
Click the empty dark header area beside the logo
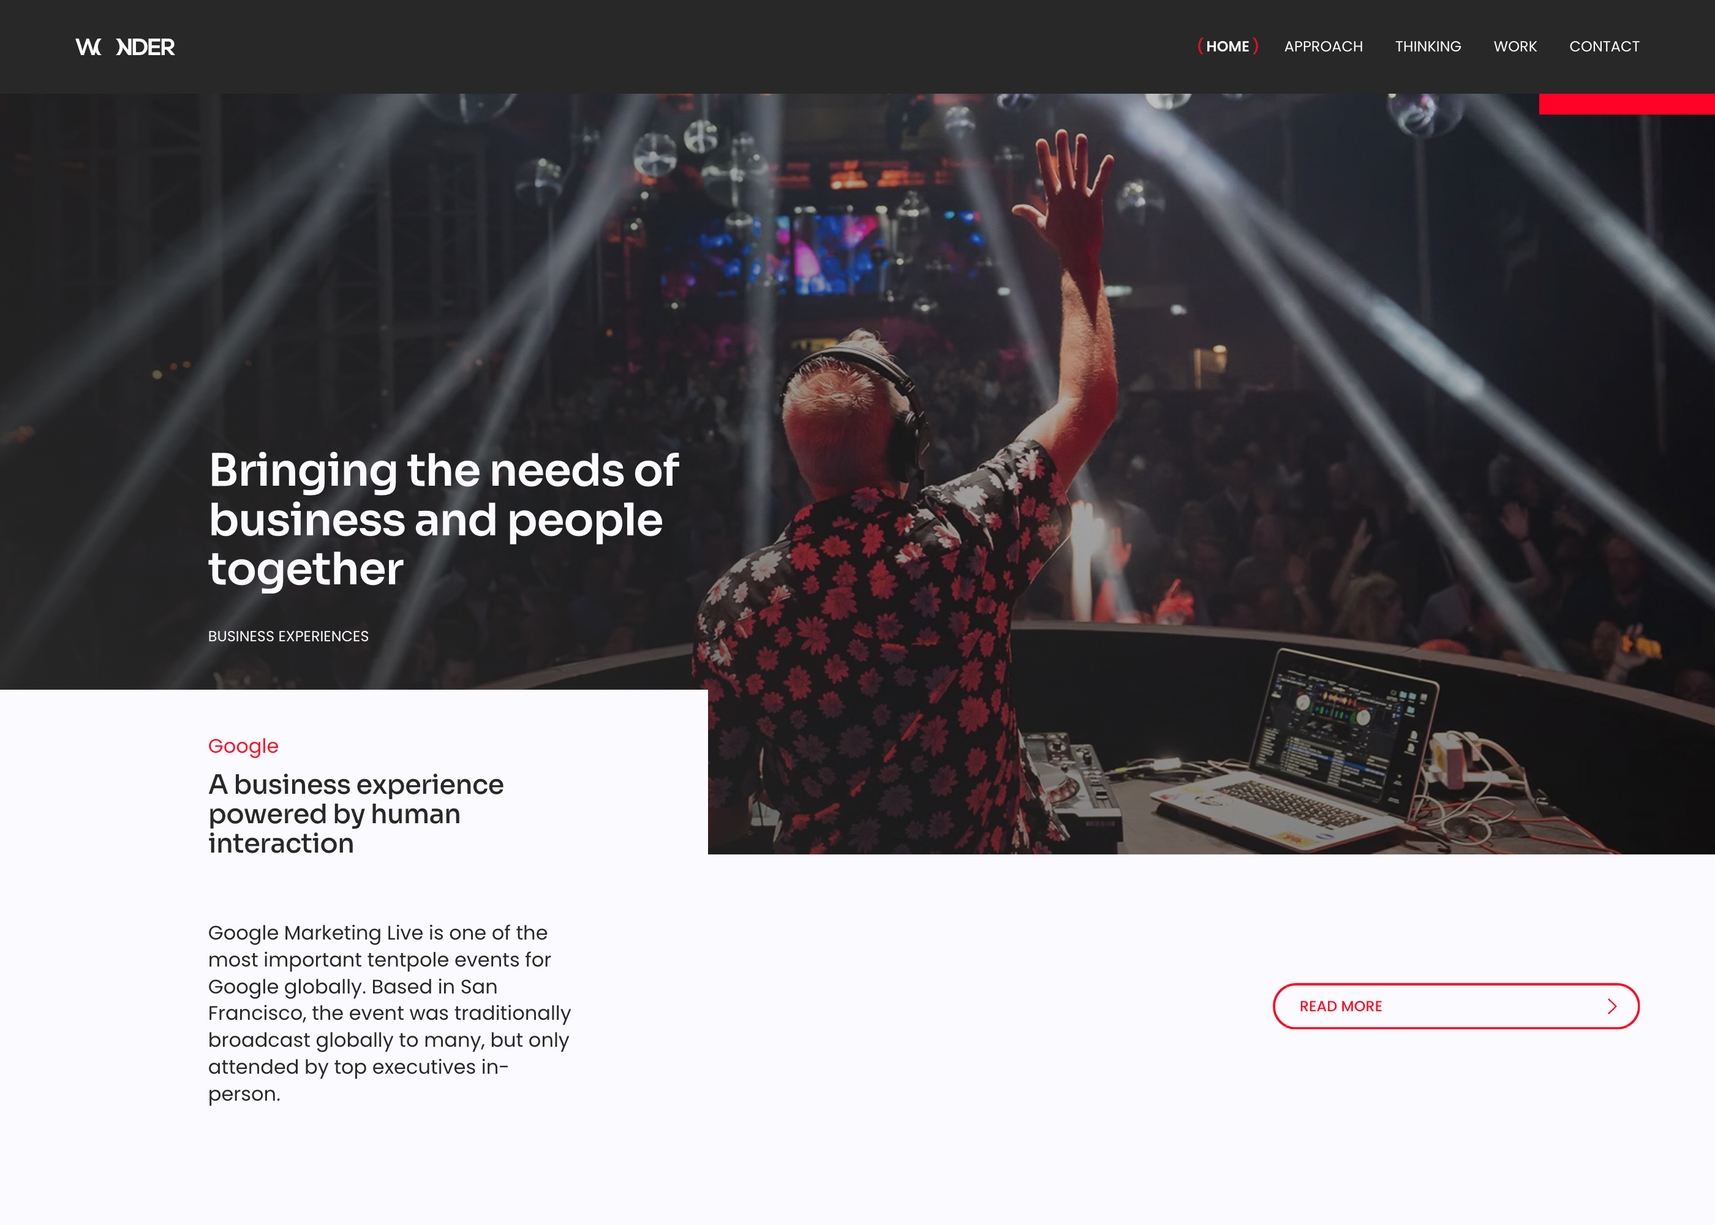point(680,47)
